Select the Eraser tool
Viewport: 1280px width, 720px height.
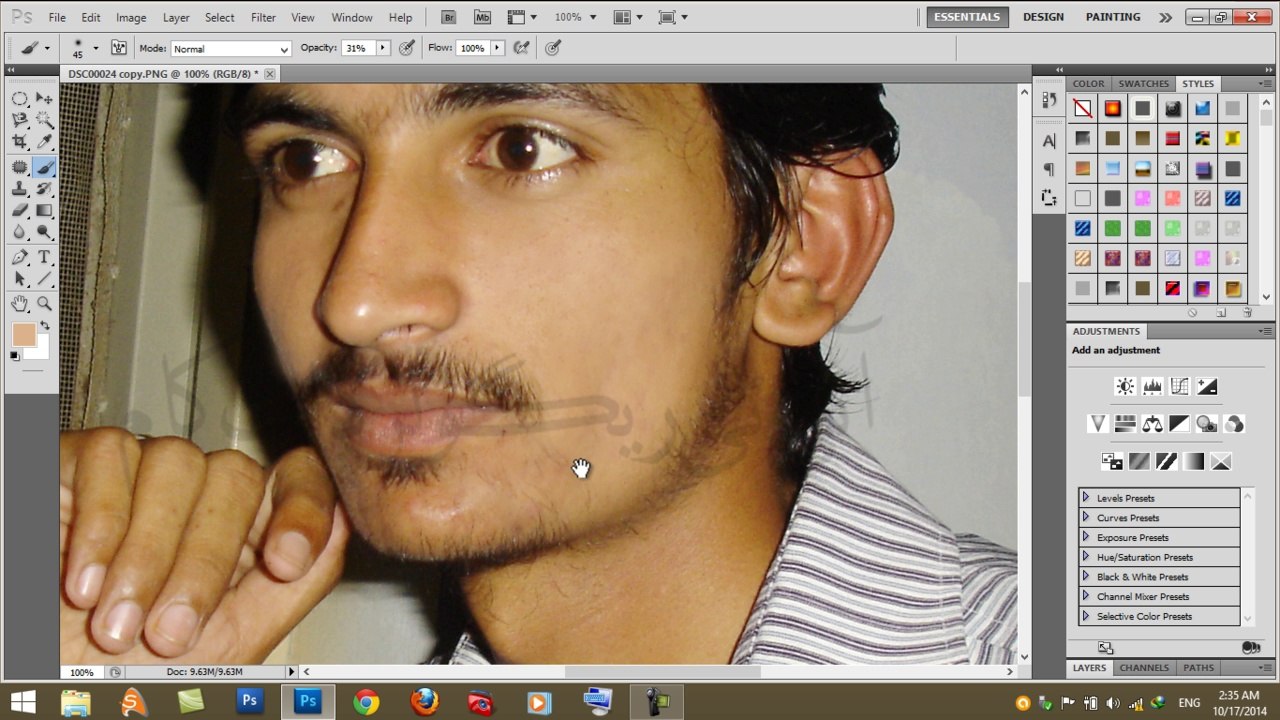20,211
